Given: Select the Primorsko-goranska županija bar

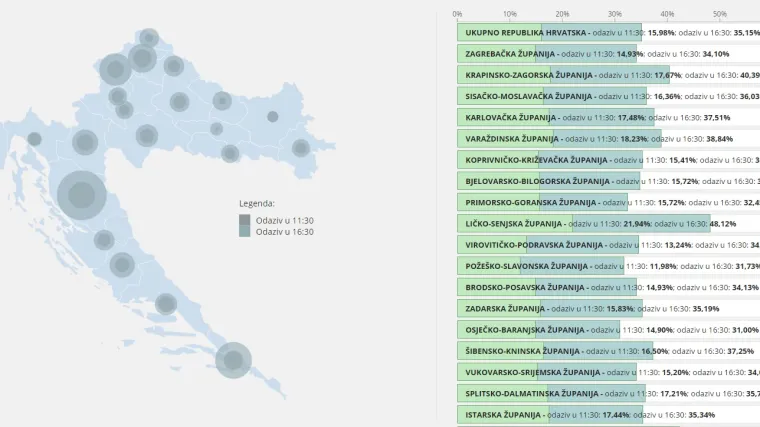Looking at the screenshot, I should click(x=542, y=203).
